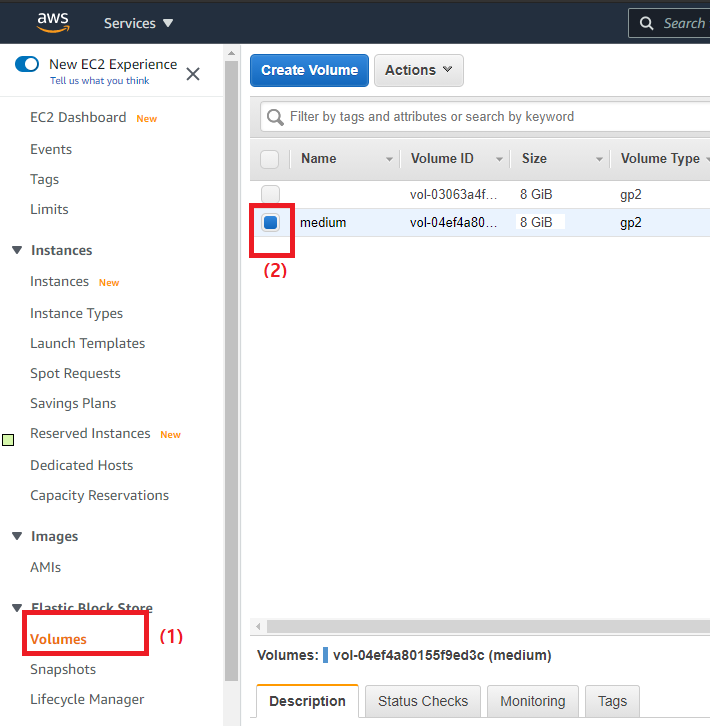Screen dimensions: 710x726
Task: Click the name cell 'medium'
Action: (x=323, y=223)
